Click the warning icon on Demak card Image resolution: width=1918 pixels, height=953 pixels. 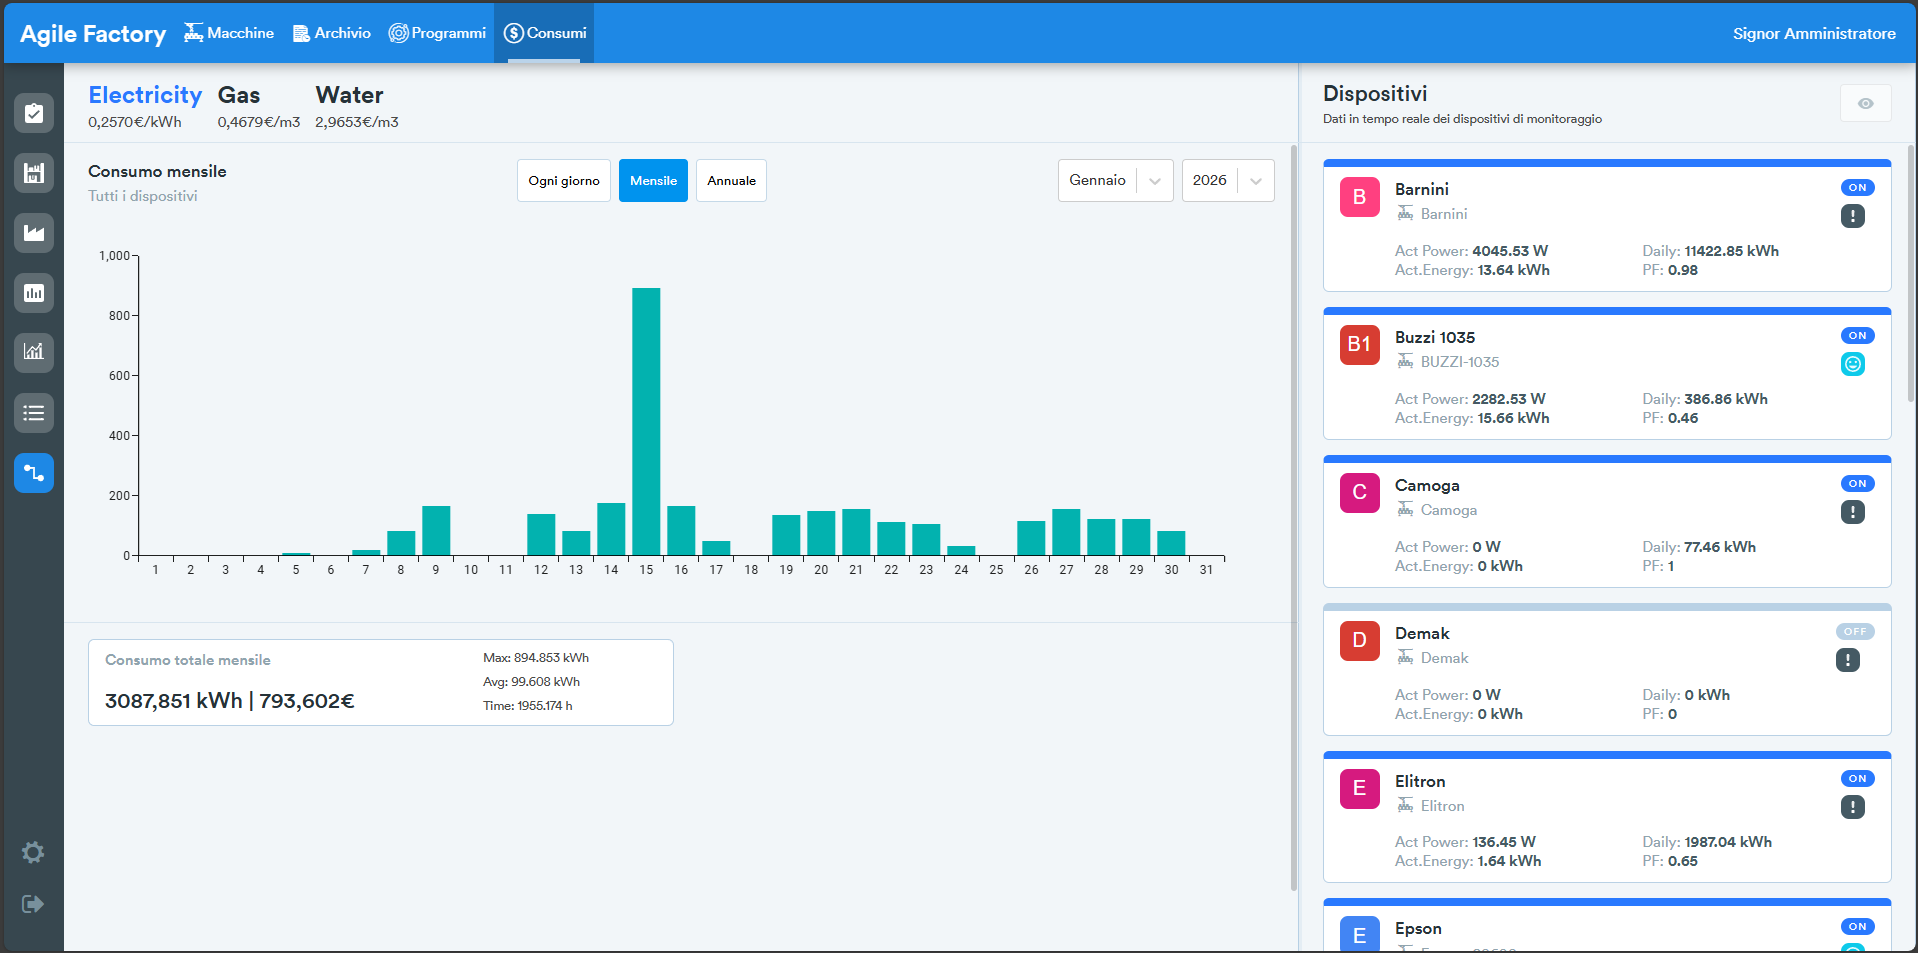tap(1848, 660)
